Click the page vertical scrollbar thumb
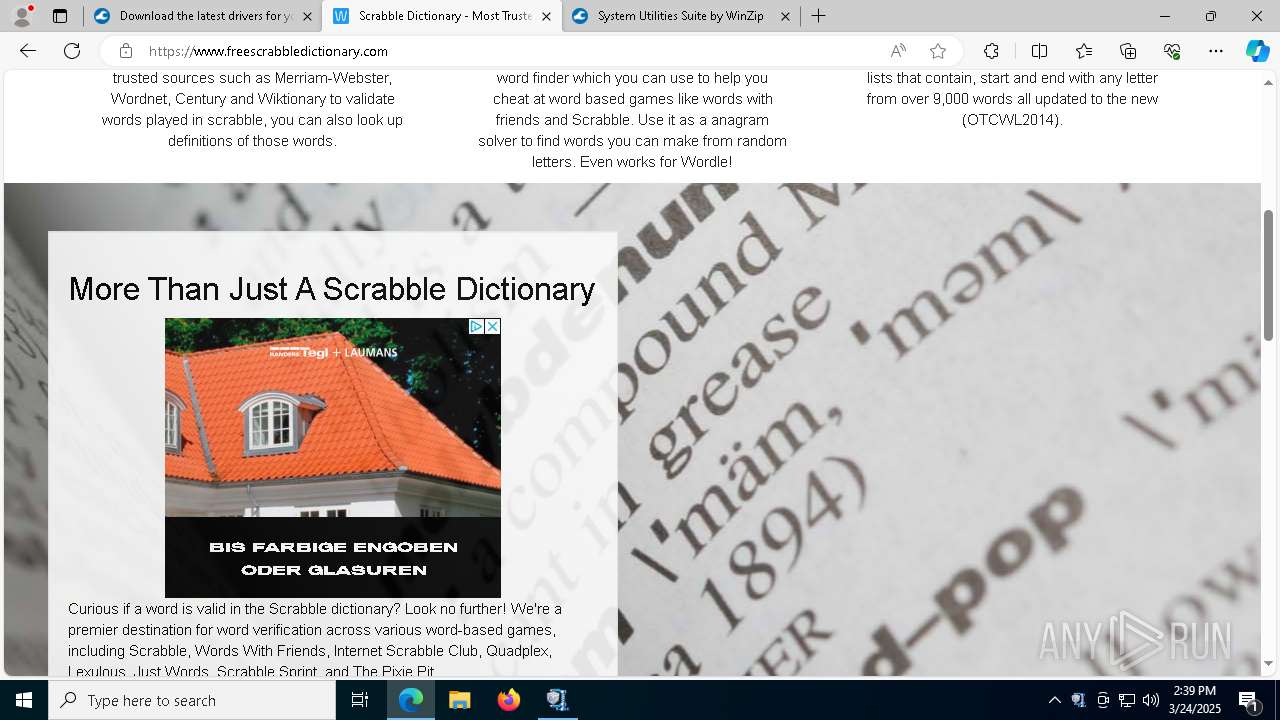Screen dimensions: 1280x720 pos(1269,275)
